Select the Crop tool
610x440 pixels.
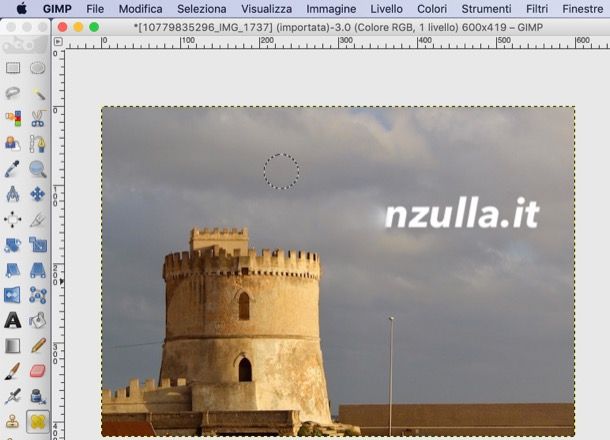[38, 219]
